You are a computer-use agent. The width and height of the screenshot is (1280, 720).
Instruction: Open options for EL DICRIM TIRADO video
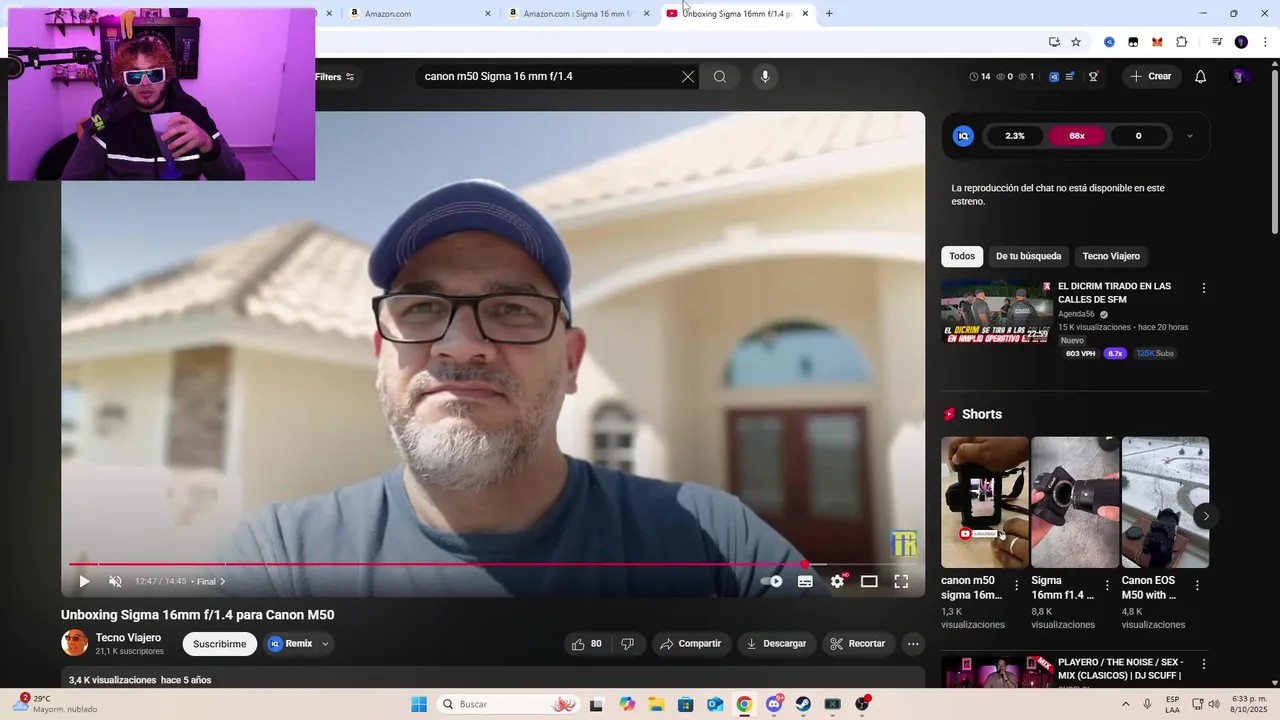click(1203, 288)
